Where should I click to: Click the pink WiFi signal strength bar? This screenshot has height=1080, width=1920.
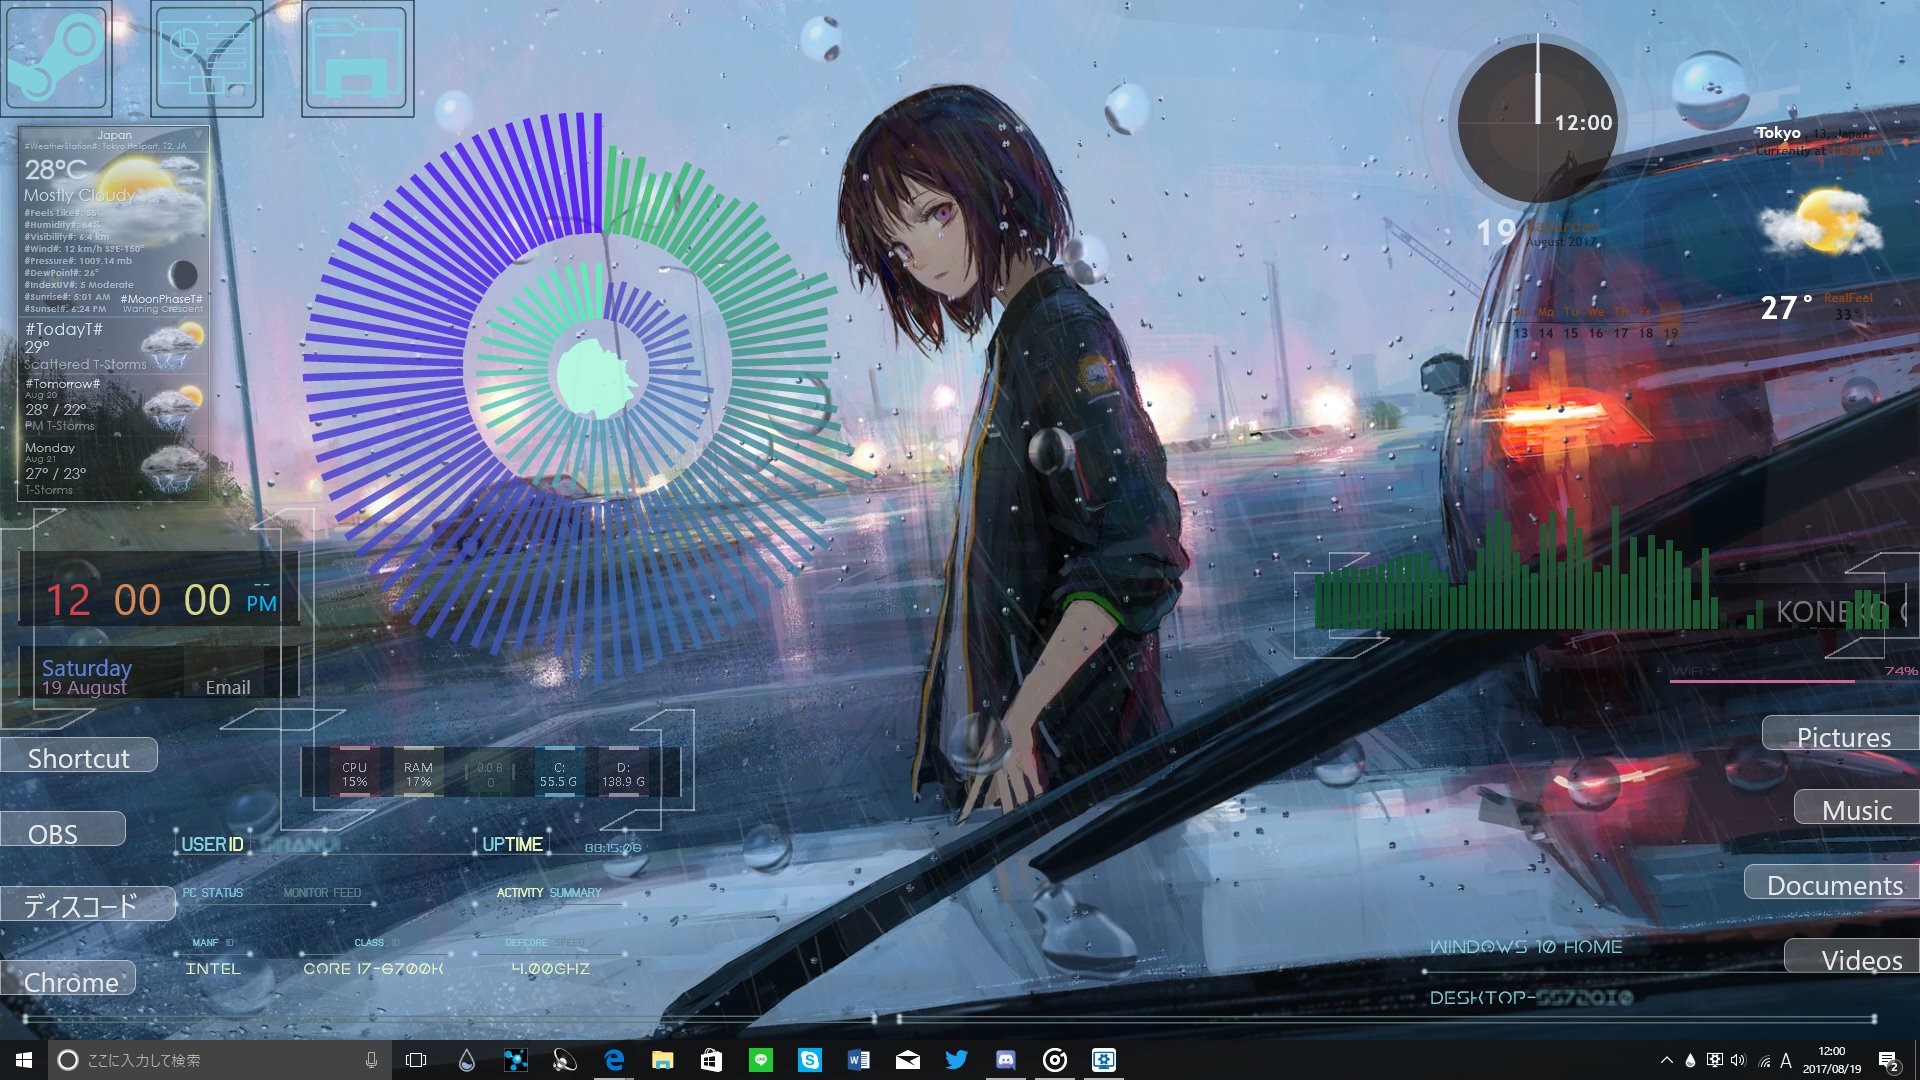tap(1762, 681)
